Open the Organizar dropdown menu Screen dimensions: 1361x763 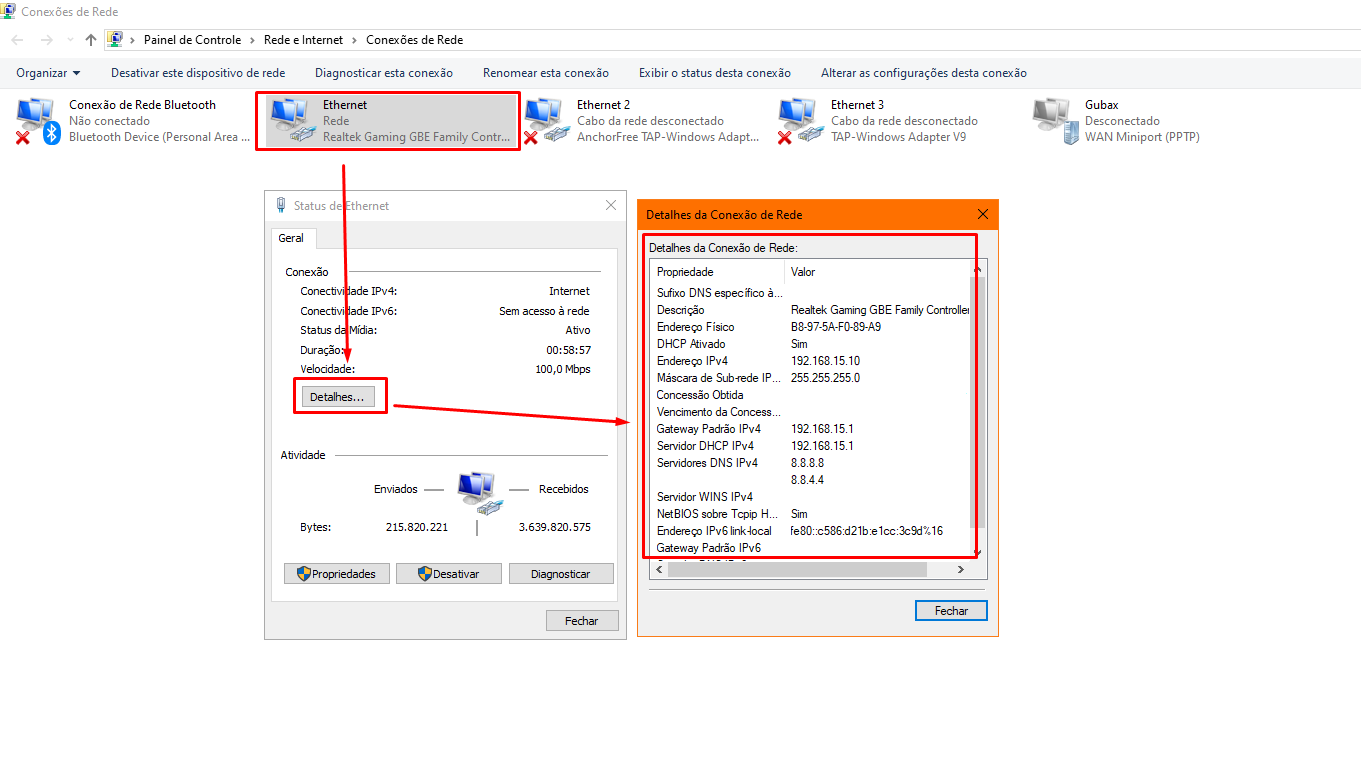48,73
